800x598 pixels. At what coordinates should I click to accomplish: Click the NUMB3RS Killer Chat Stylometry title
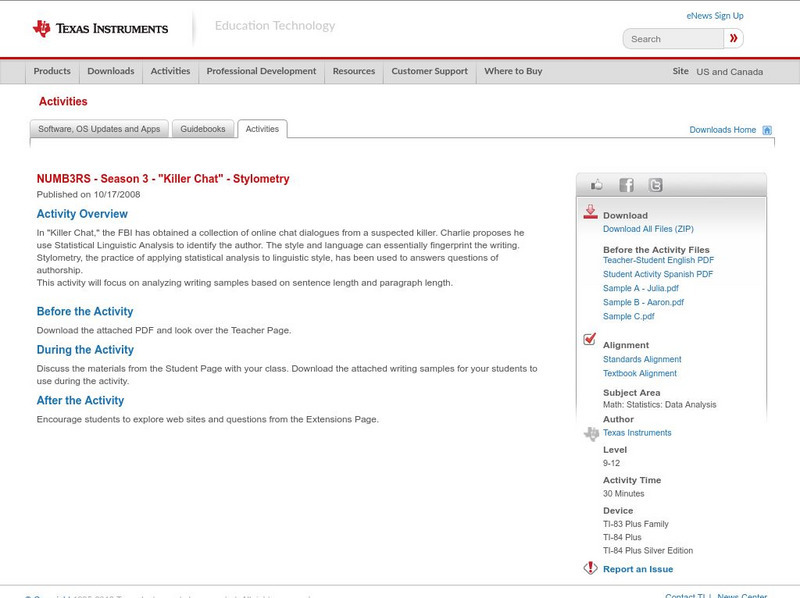[163, 179]
